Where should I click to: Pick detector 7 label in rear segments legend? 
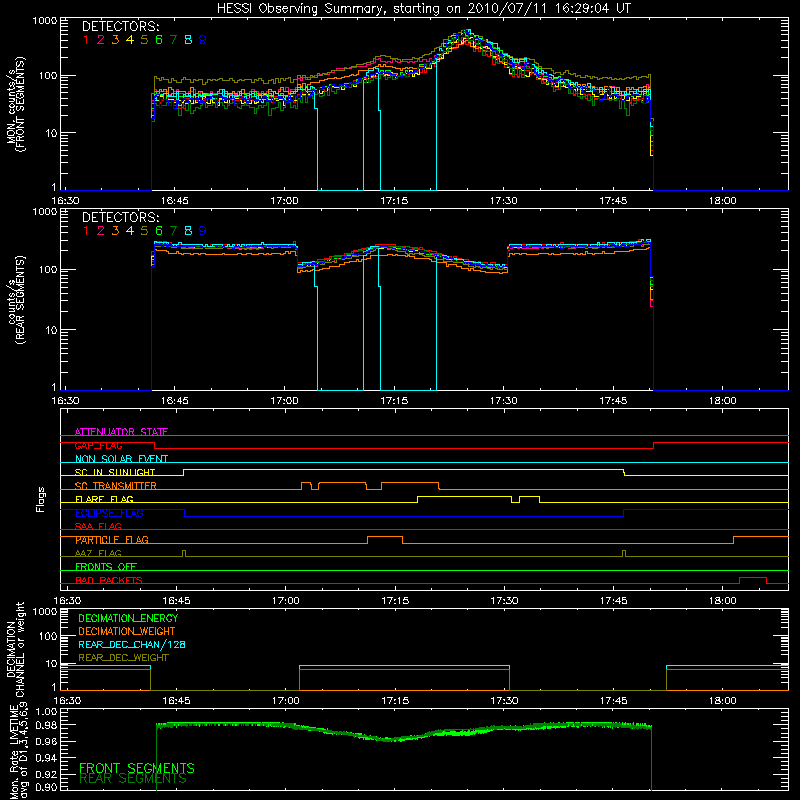(173, 231)
